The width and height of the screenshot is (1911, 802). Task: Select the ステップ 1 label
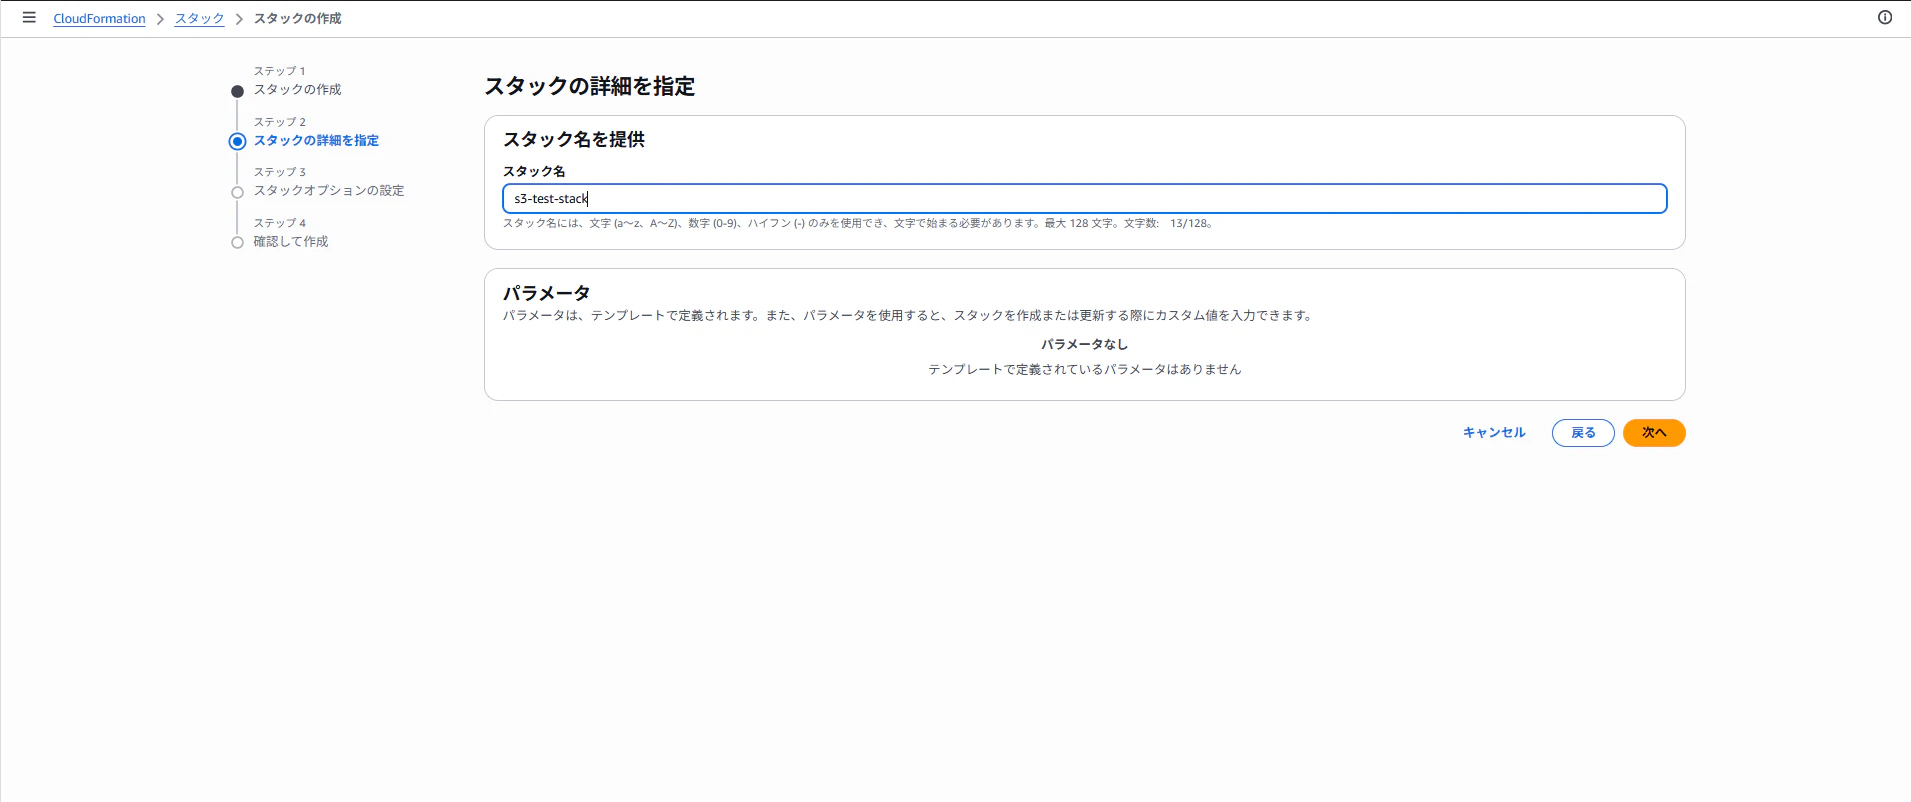point(279,72)
